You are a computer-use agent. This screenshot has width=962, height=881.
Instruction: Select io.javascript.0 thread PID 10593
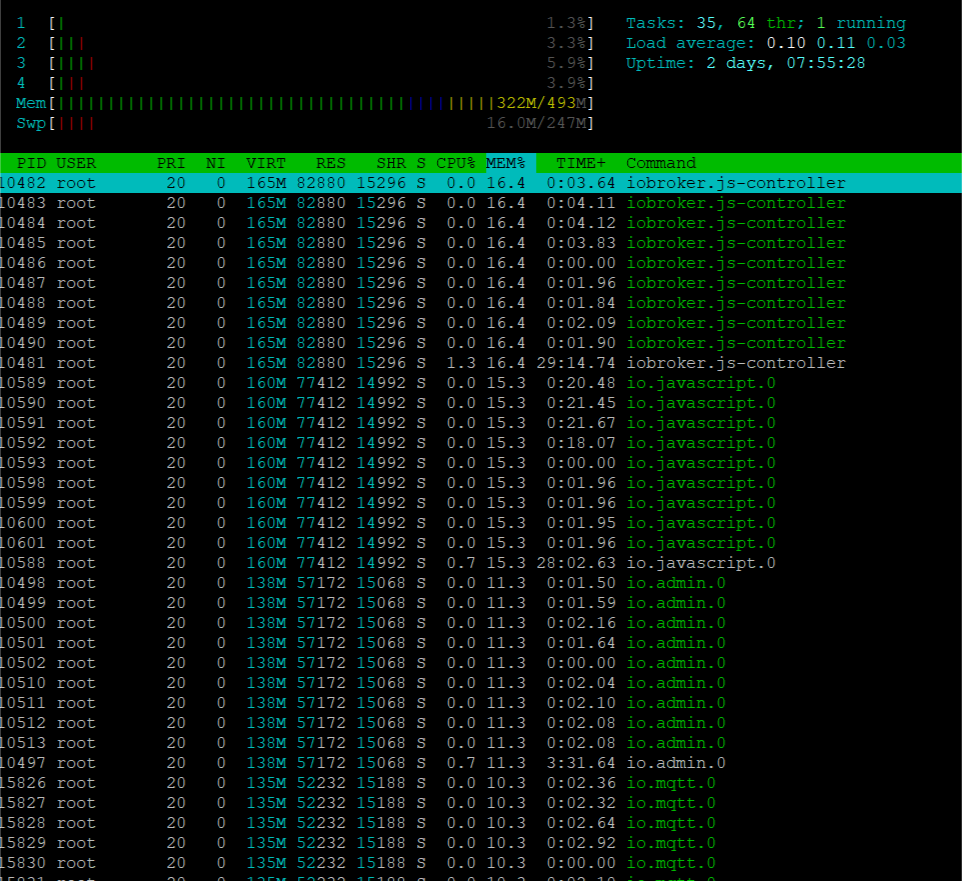(x=481, y=463)
